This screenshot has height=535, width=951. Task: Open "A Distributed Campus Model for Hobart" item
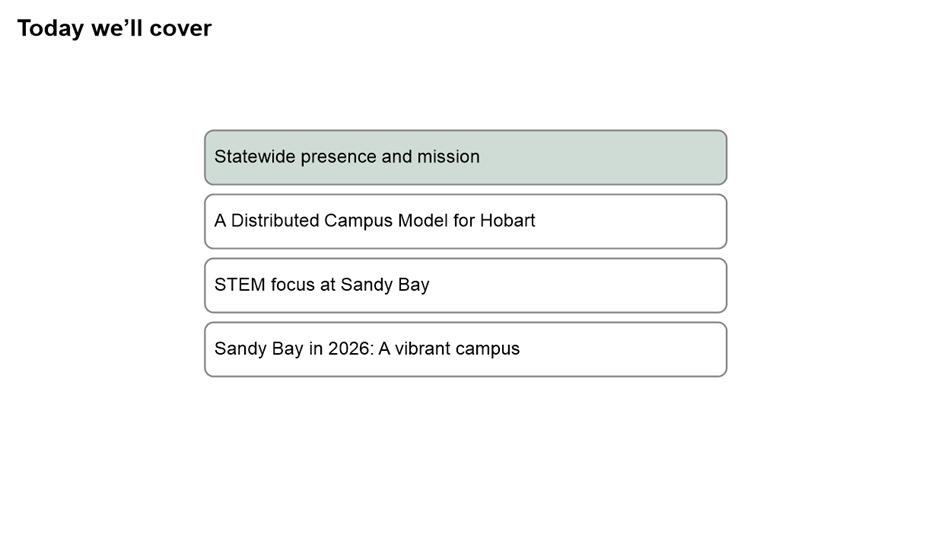click(x=465, y=221)
